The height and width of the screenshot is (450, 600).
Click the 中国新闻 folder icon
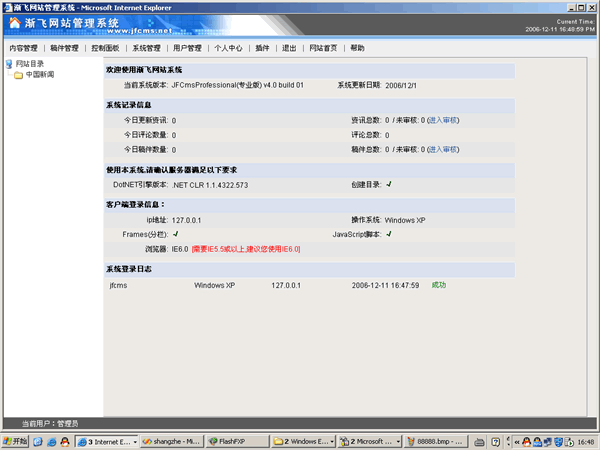pyautogui.click(x=18, y=75)
